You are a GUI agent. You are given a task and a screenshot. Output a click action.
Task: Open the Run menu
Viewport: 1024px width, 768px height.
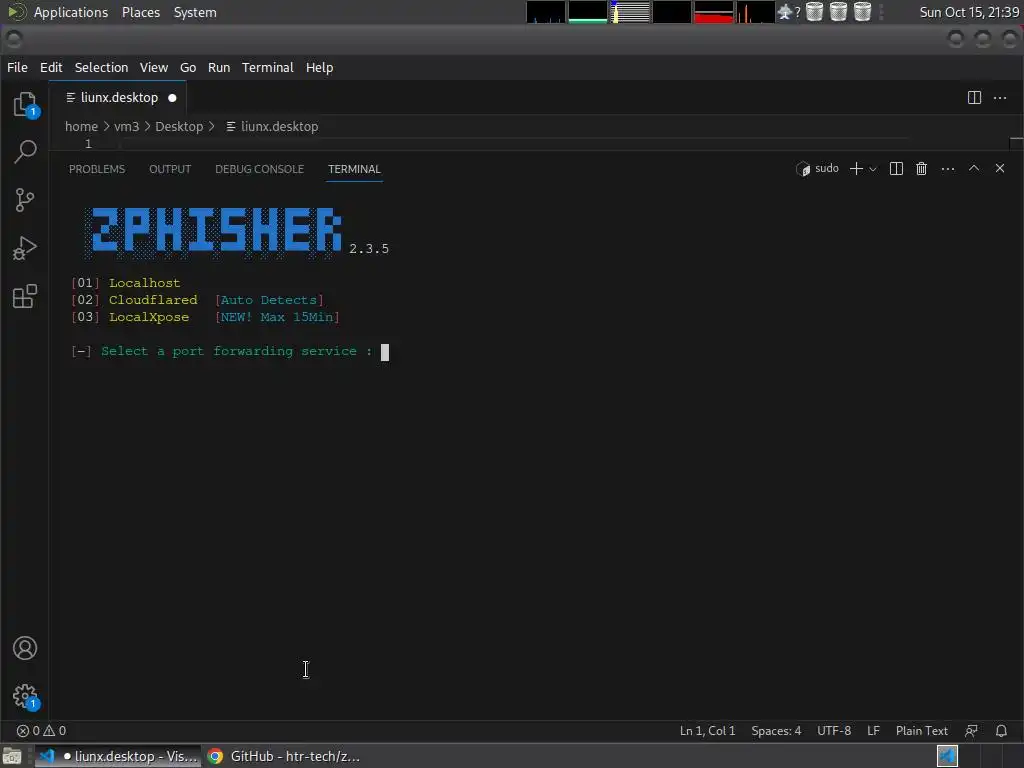click(219, 67)
